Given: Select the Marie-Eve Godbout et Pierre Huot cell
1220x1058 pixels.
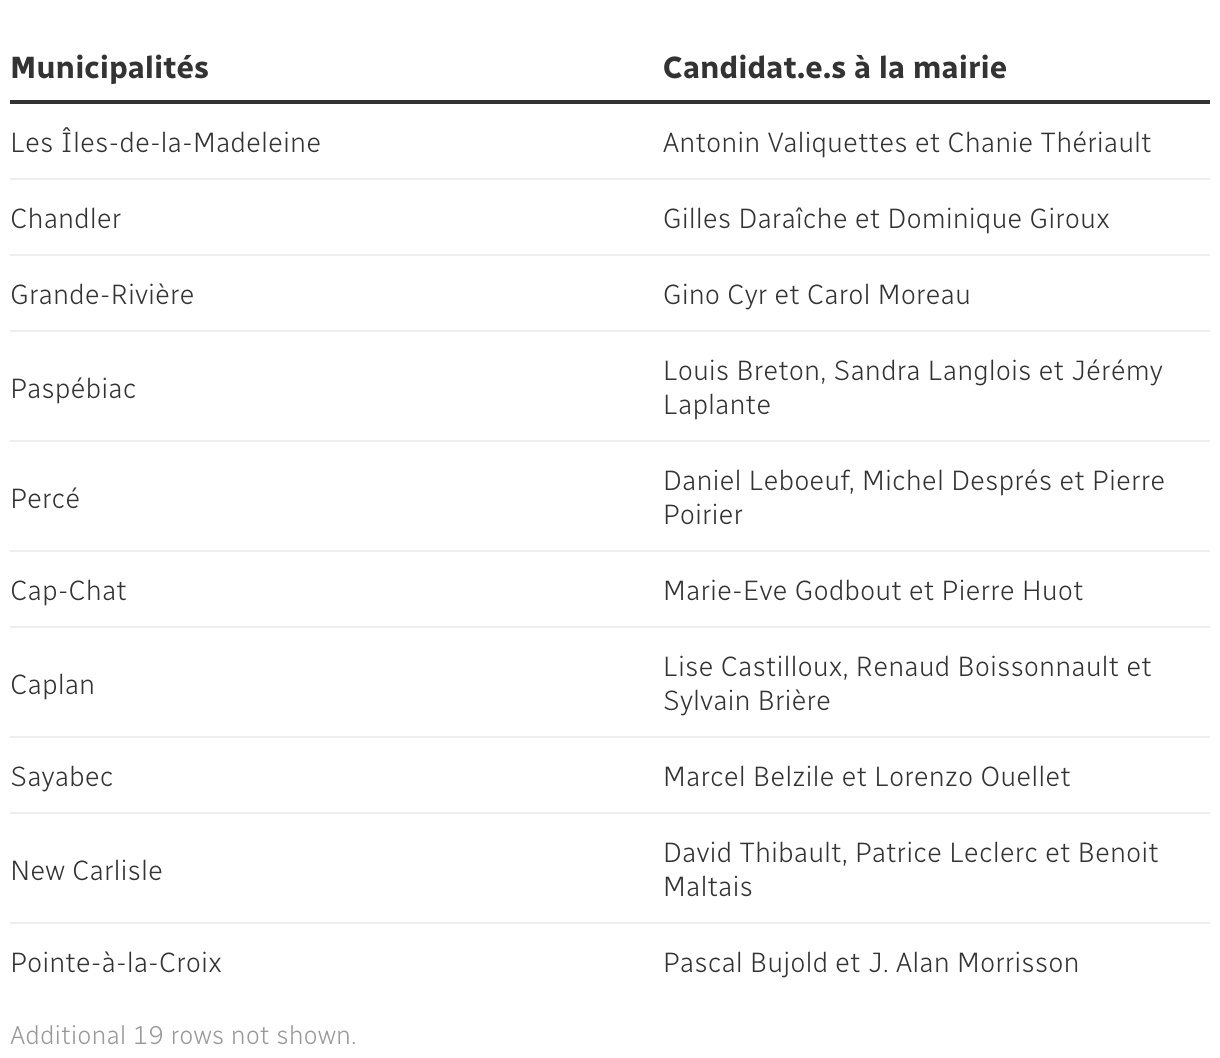Looking at the screenshot, I should (x=873, y=591).
